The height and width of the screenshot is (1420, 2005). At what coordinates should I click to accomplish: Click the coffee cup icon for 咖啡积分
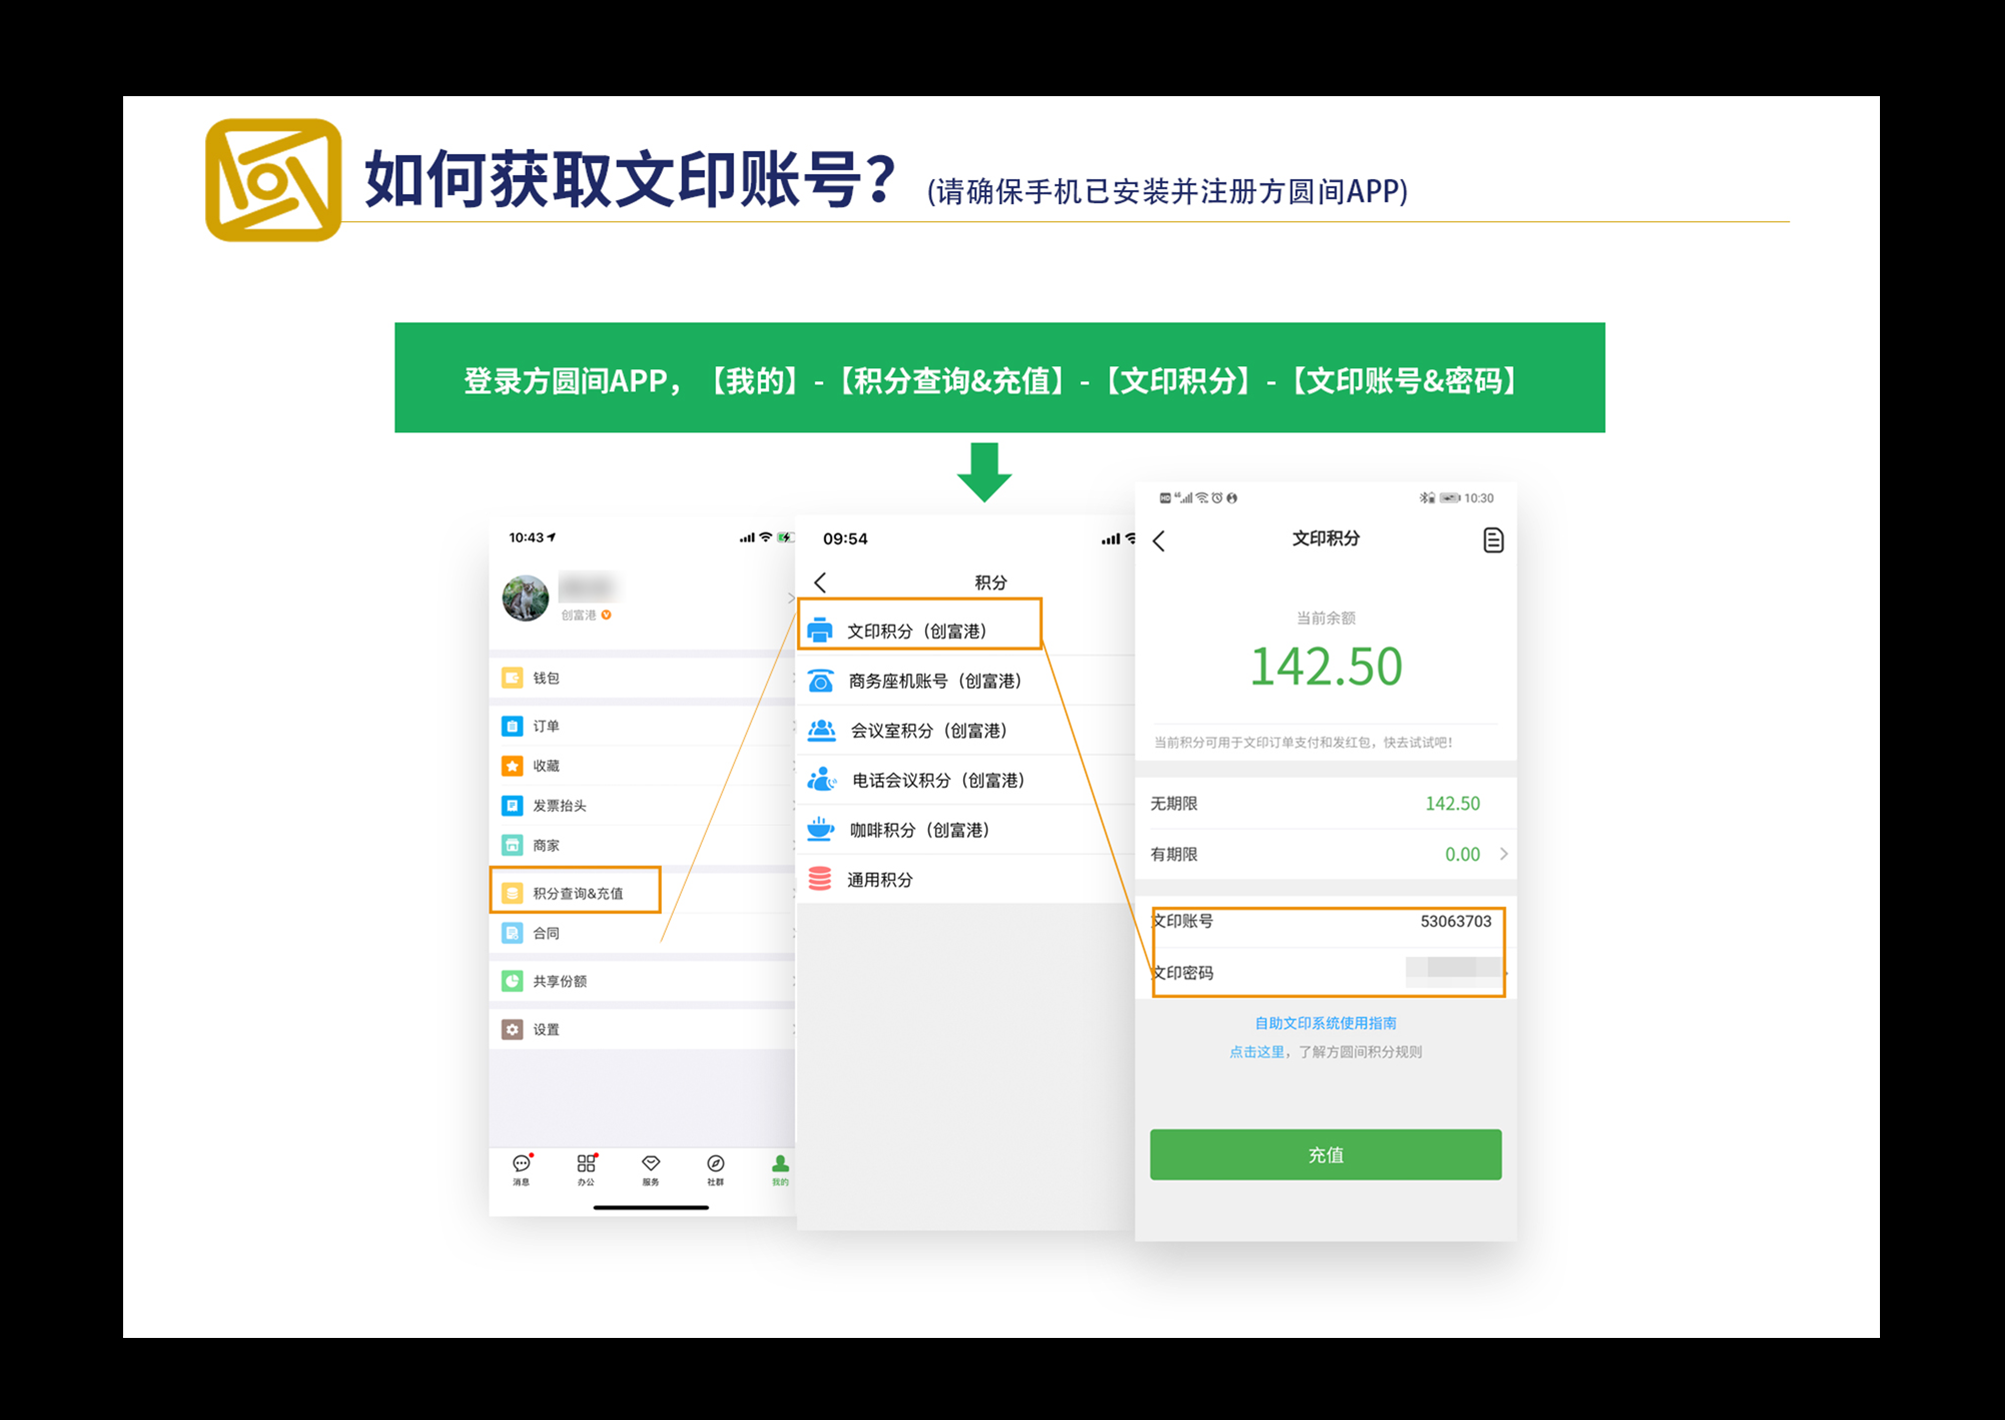point(820,829)
